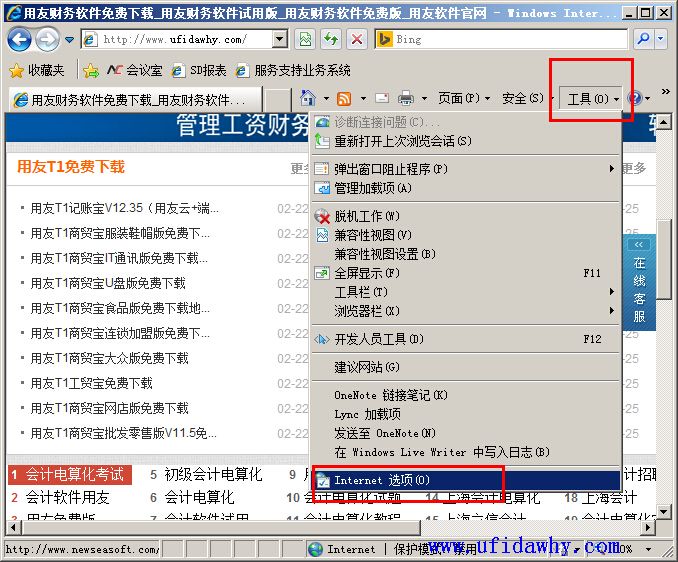Select 重新打开上次浏览会话(S) menu item

pyautogui.click(x=465, y=141)
